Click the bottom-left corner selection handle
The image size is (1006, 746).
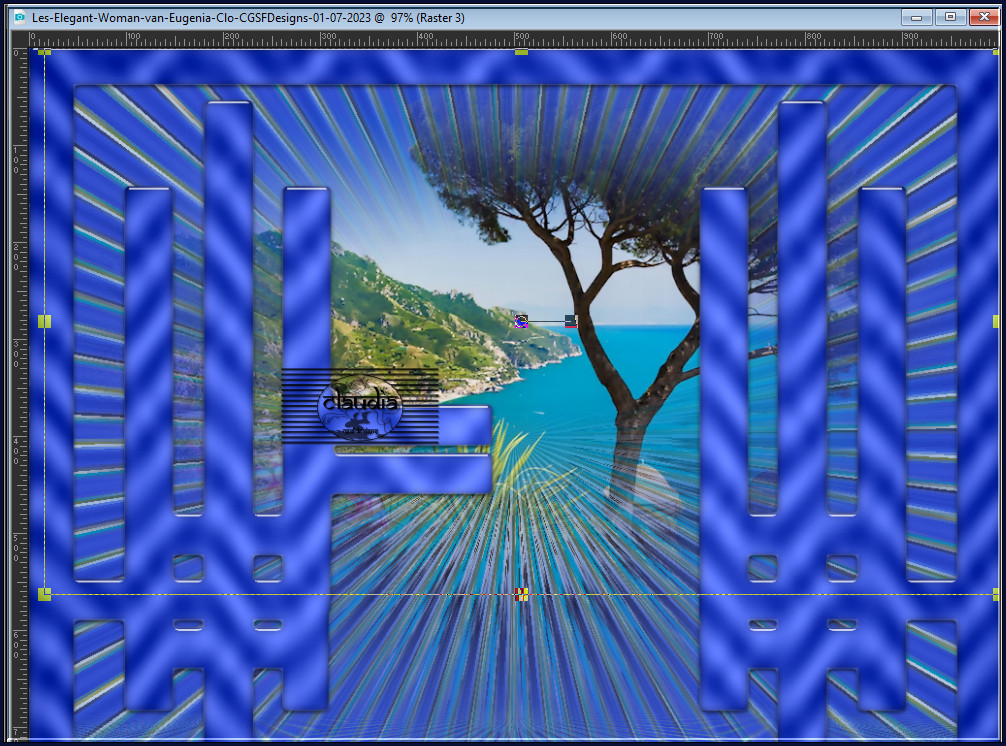(x=44, y=595)
